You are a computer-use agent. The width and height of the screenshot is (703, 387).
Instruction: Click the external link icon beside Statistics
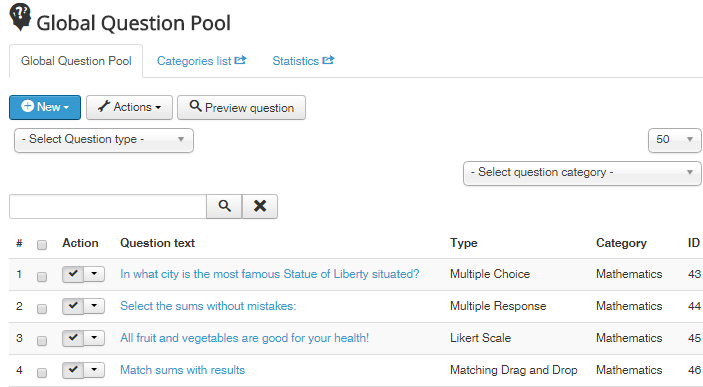coord(328,60)
